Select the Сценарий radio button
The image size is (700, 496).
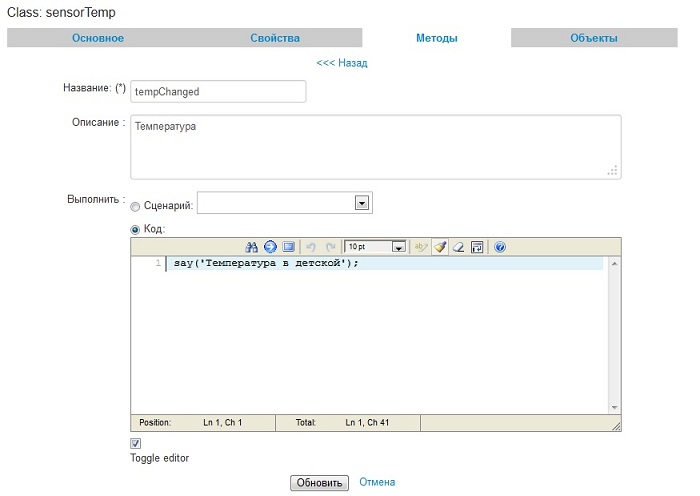coord(135,205)
